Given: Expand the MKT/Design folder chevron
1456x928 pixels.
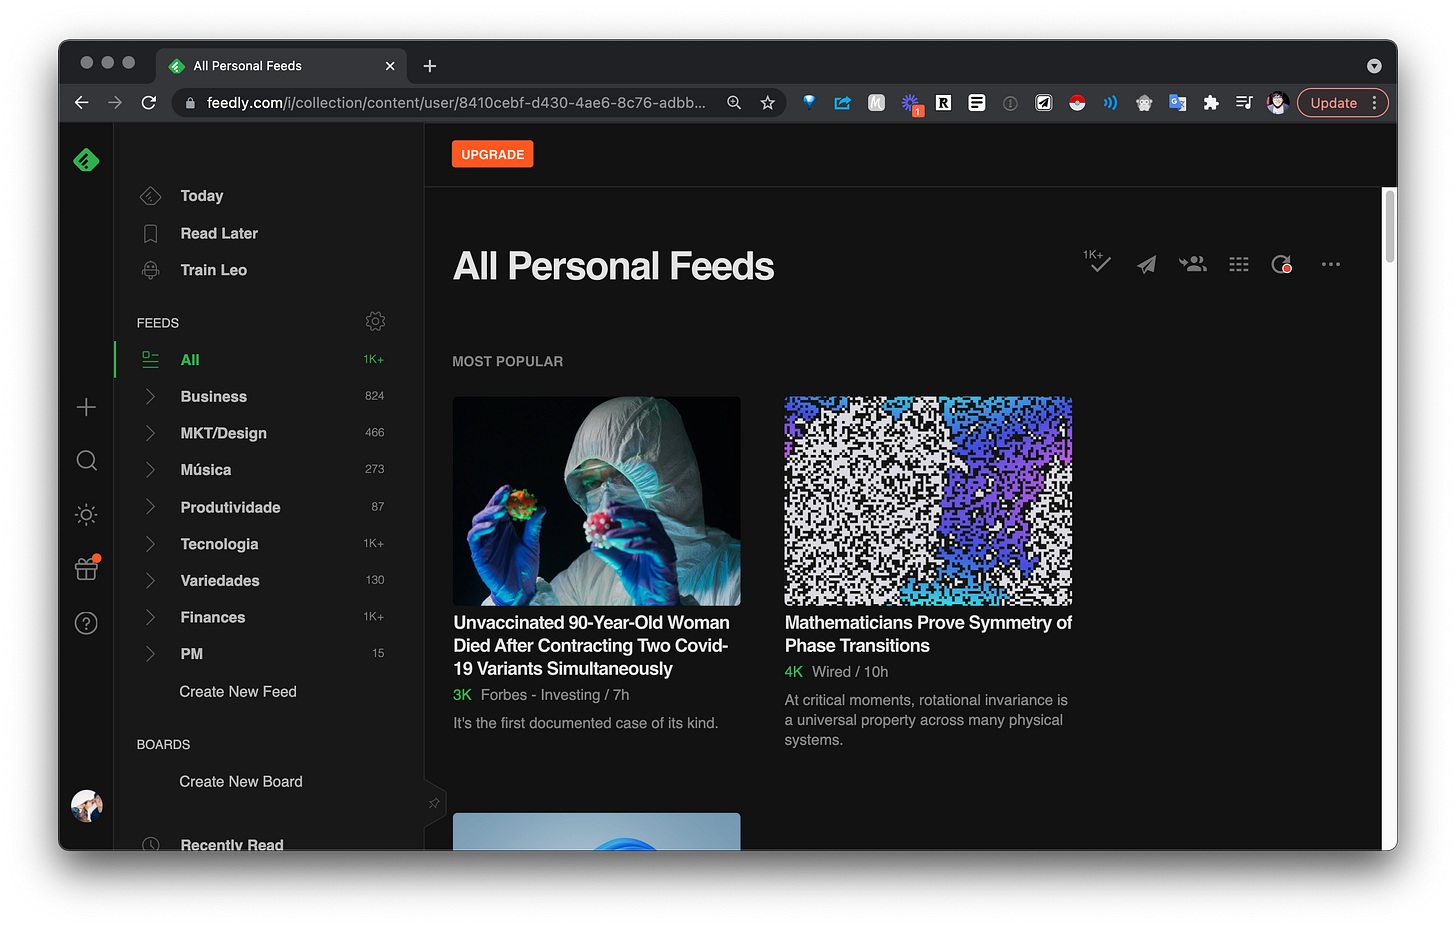Looking at the screenshot, I should click(x=150, y=433).
